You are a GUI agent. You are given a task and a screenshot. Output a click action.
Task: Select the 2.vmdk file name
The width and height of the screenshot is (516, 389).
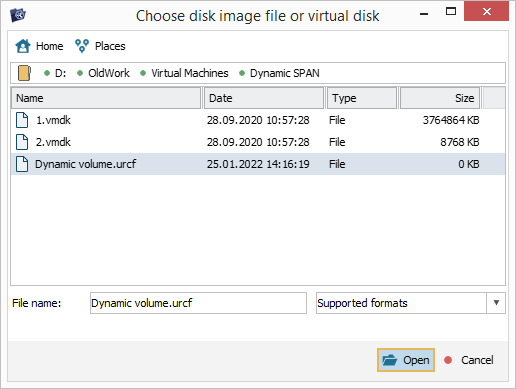[53, 142]
